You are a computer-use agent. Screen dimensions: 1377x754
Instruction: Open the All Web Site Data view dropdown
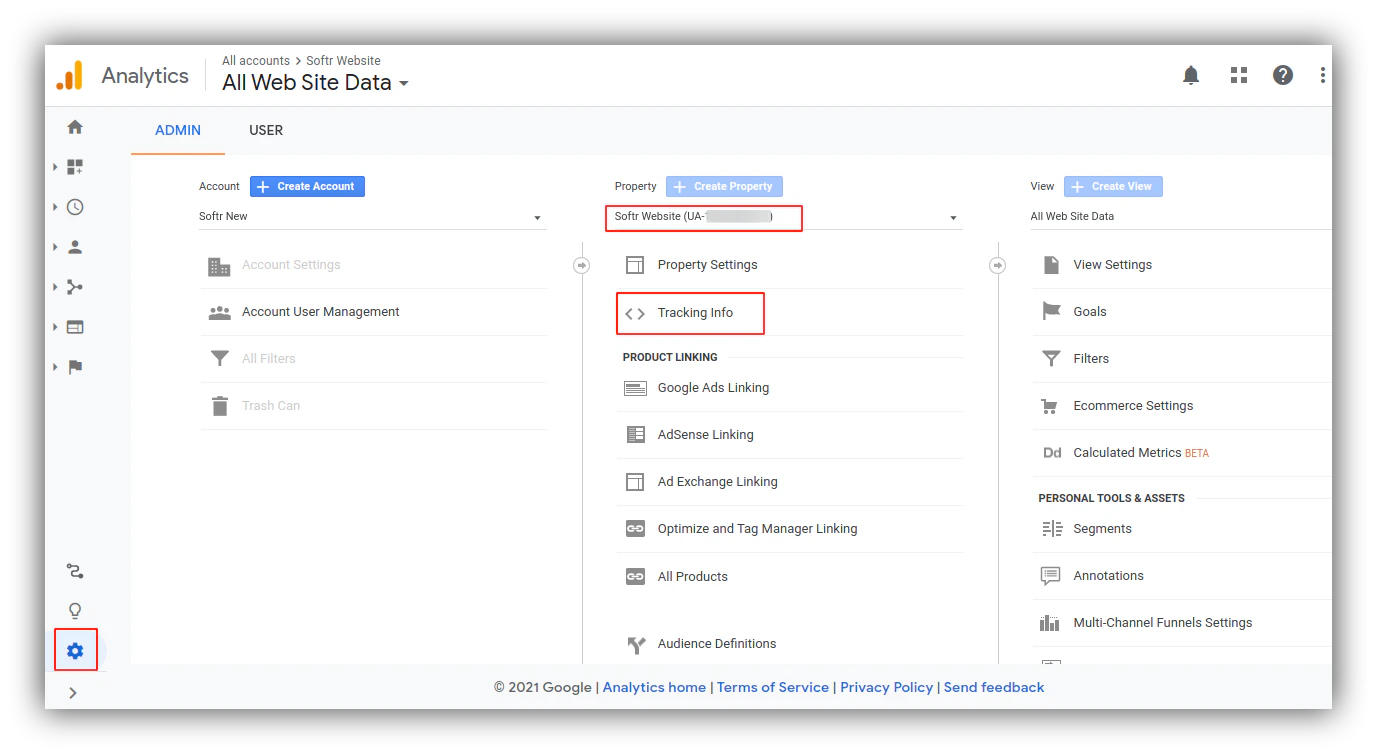tap(1181, 217)
